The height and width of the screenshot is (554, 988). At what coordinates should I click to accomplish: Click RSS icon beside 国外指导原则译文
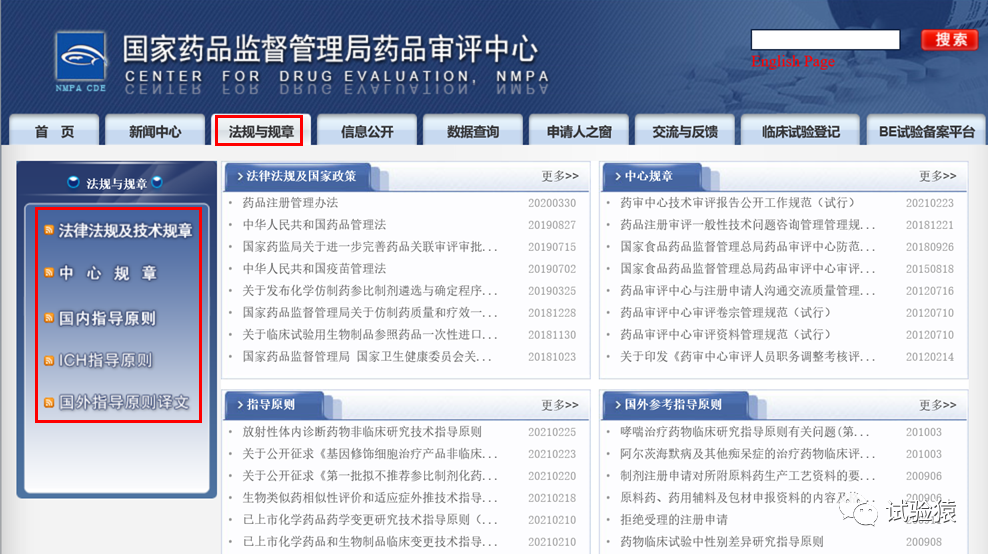click(x=49, y=402)
